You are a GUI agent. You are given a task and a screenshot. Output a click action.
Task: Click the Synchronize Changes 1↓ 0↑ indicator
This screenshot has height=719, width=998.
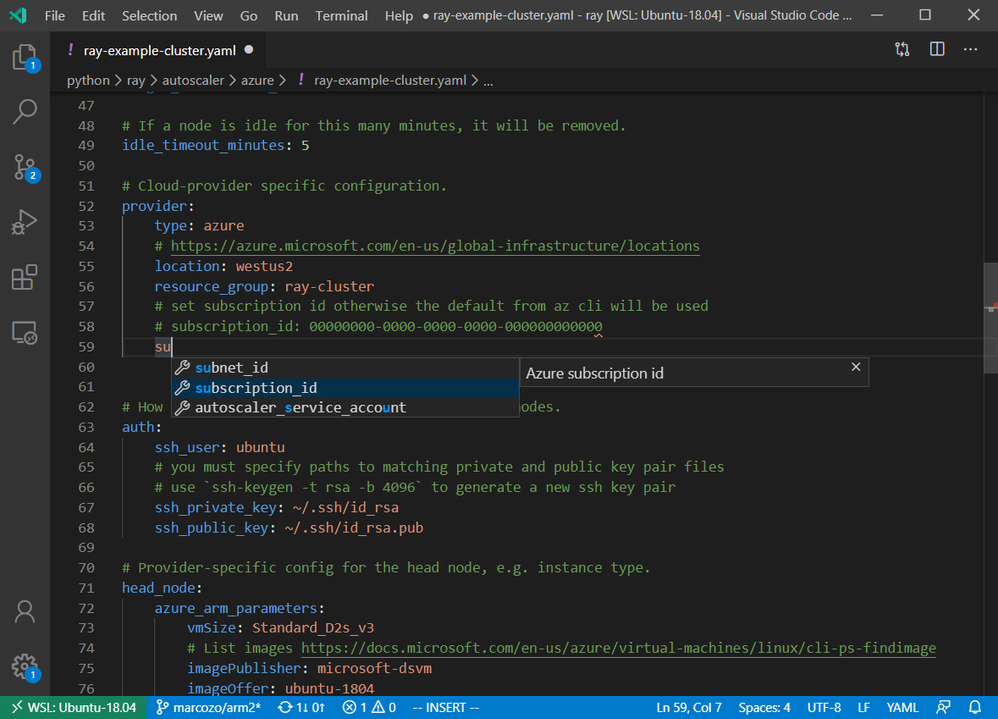302,708
